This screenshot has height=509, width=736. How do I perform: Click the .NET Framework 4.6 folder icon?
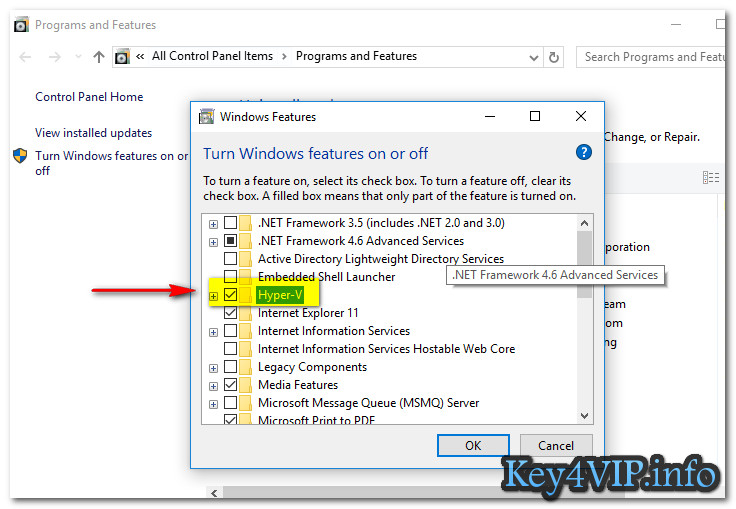[245, 241]
